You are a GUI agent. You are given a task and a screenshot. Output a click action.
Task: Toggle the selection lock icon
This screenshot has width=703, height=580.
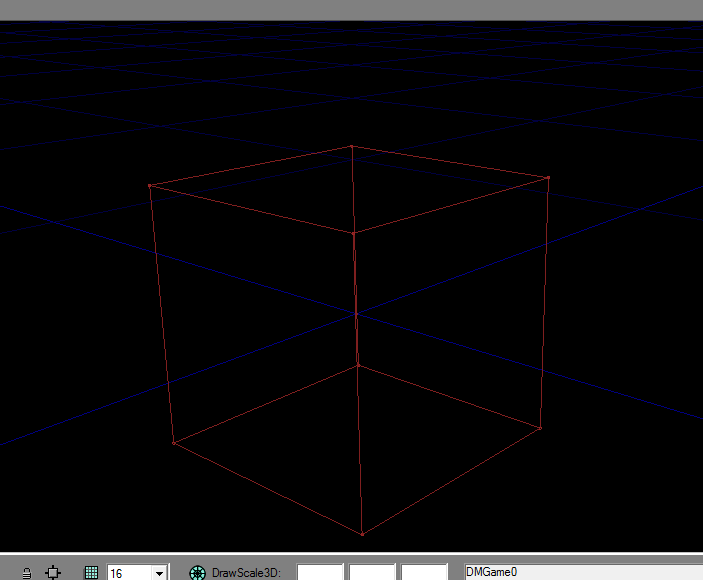click(x=27, y=573)
